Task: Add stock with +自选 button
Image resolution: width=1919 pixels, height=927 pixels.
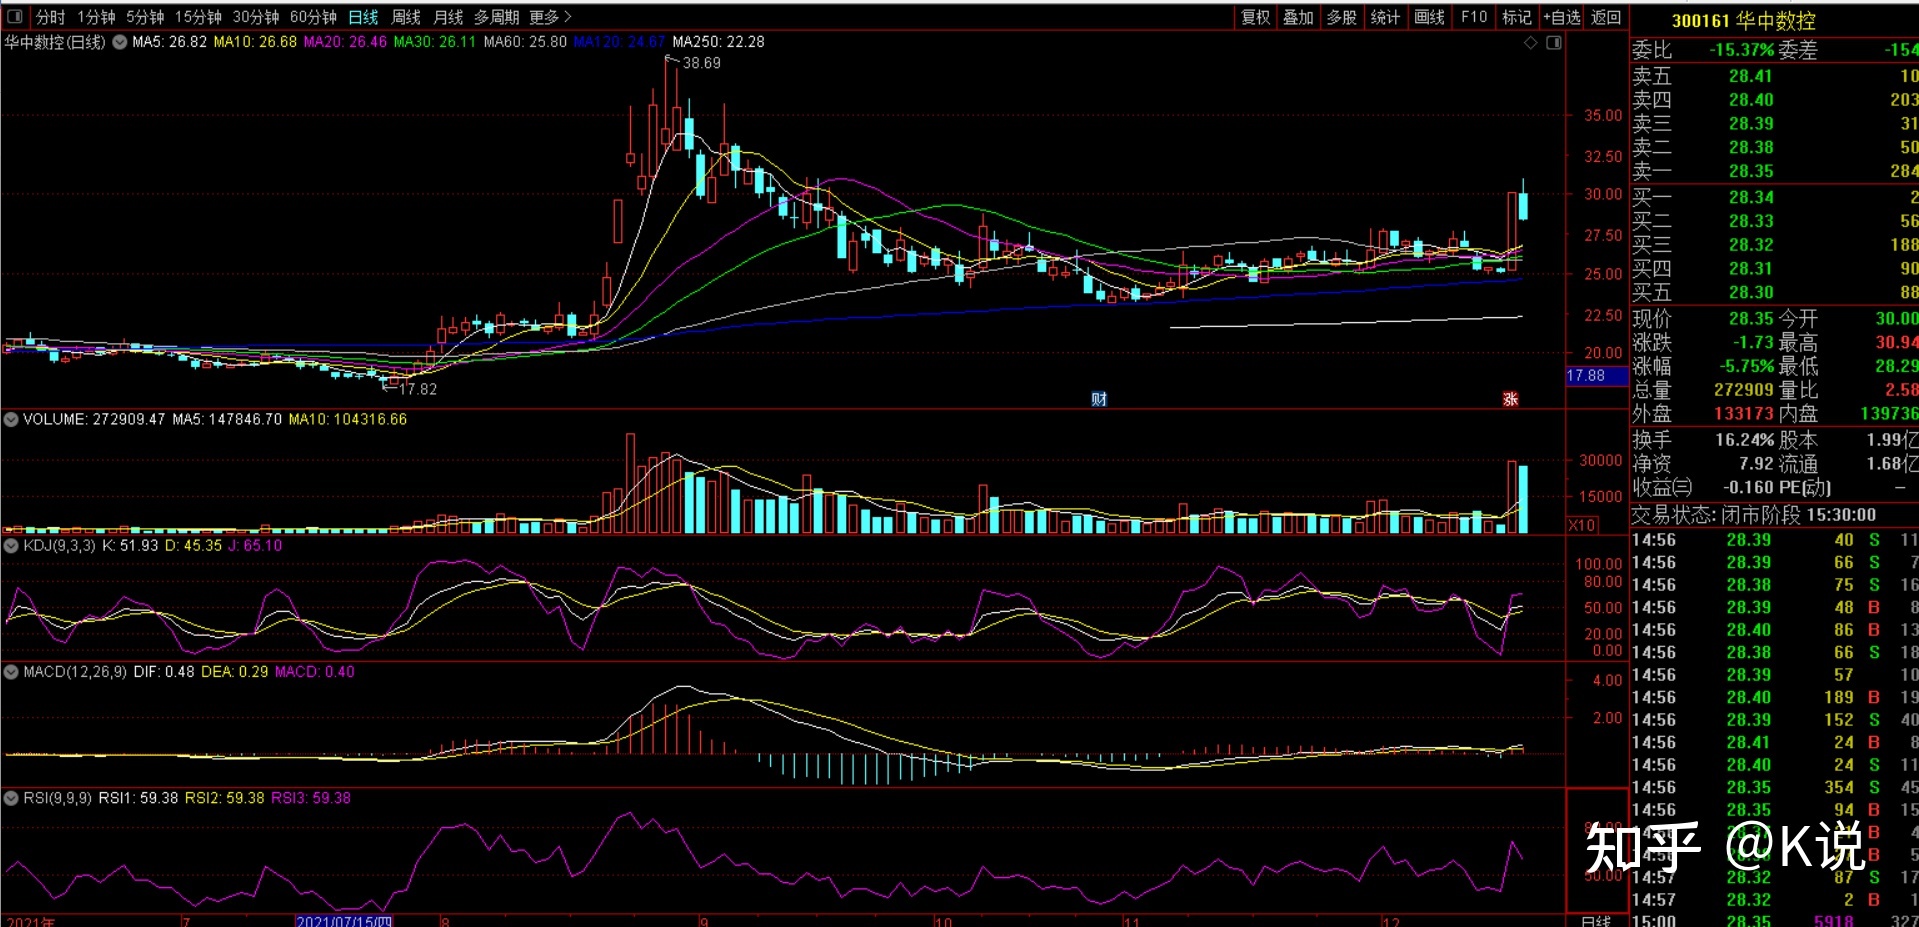Action: (x=1562, y=17)
